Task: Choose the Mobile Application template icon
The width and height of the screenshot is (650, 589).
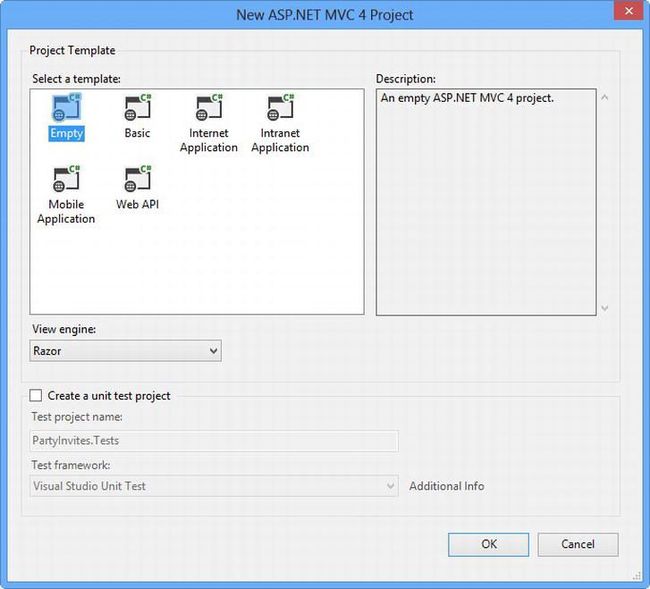Action: tap(66, 179)
